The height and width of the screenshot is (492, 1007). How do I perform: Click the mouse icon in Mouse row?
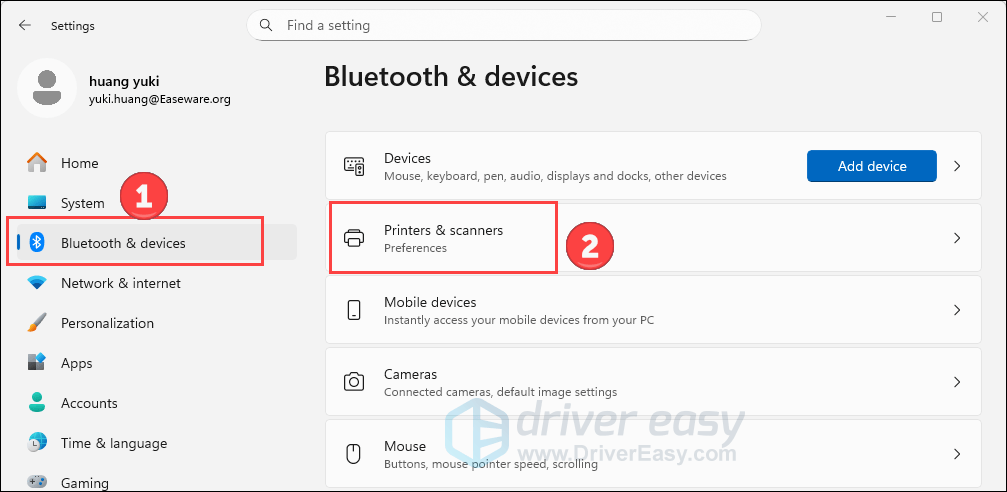point(354,454)
